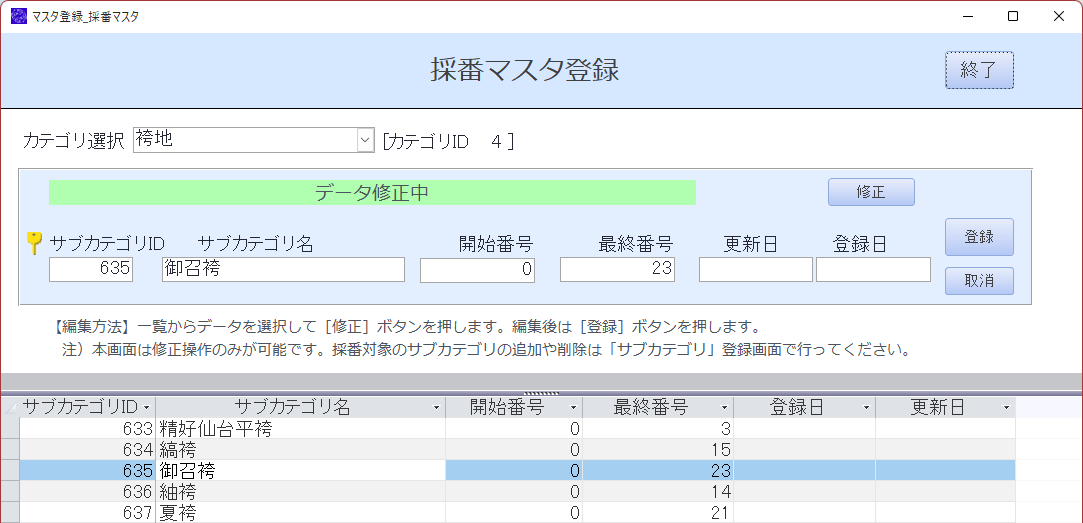1083x523 pixels.
Task: Expand the 開始番号 column filter dropdown
Action: coord(573,408)
